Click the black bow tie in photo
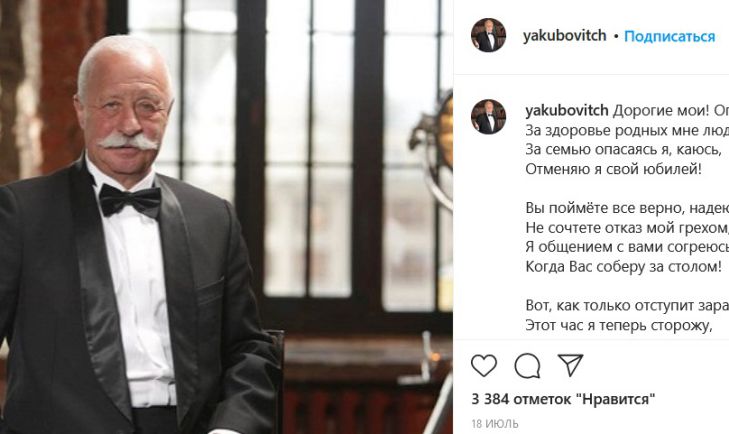Viewport: 729px width, 434px height. (x=130, y=200)
